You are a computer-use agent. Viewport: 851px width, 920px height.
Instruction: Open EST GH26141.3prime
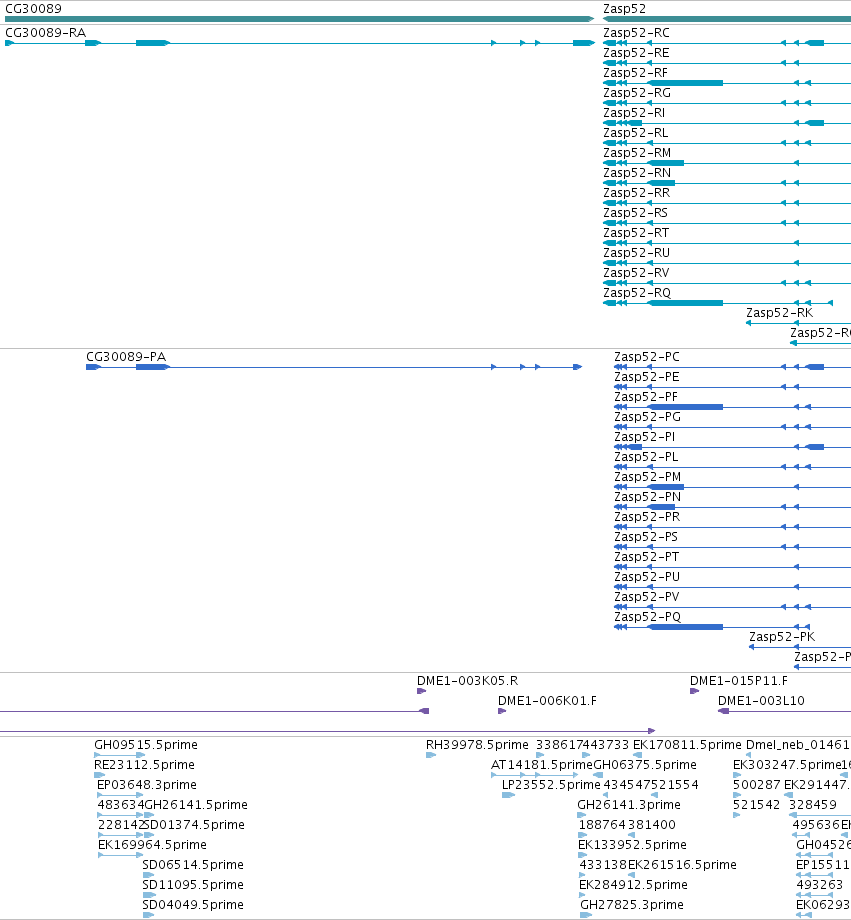pyautogui.click(x=629, y=804)
